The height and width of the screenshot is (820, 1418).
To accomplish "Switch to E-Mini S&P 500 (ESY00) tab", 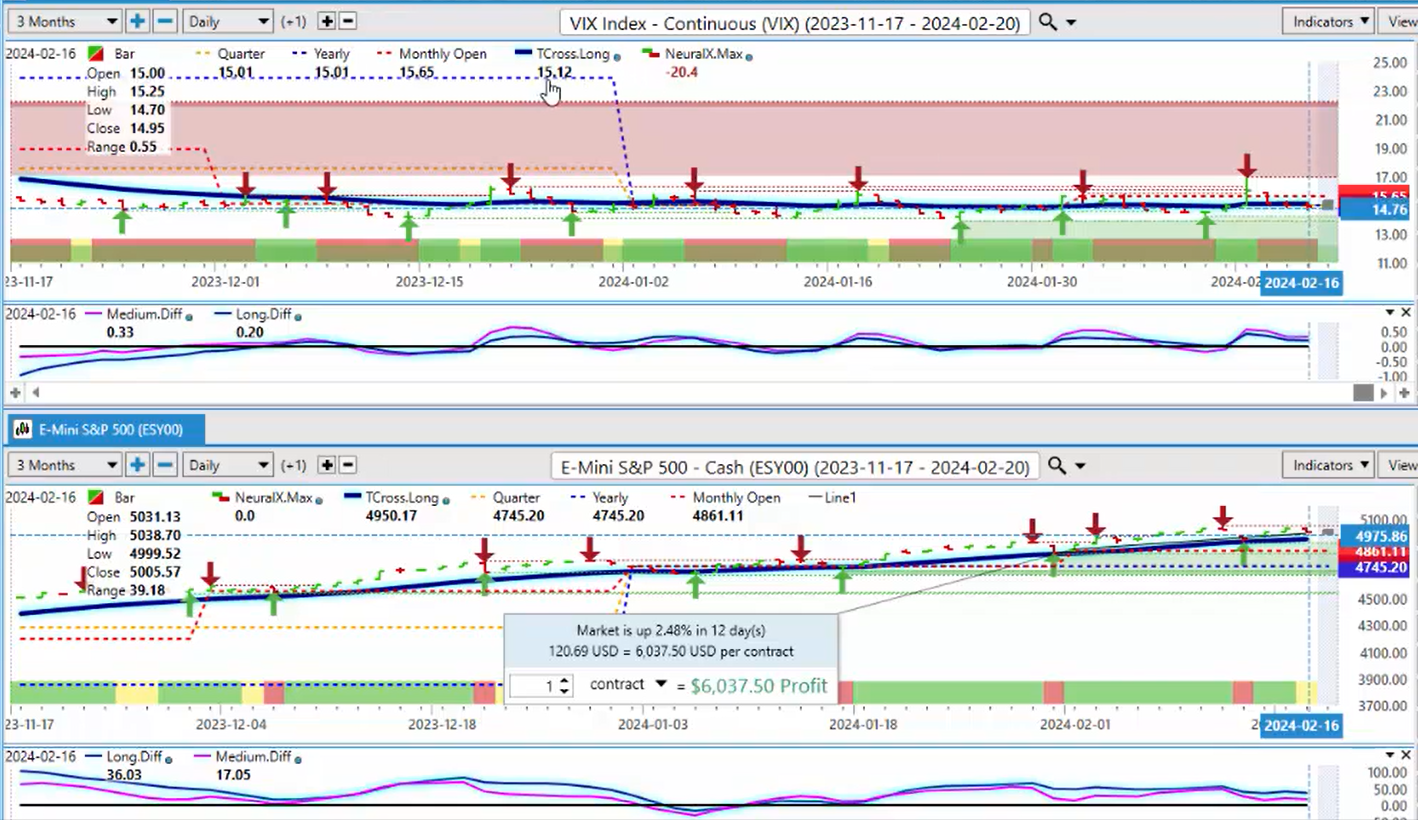I will [104, 430].
